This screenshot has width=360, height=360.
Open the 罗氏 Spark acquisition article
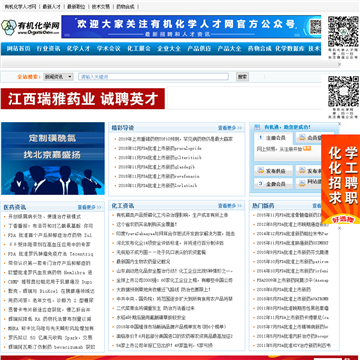click(50, 338)
